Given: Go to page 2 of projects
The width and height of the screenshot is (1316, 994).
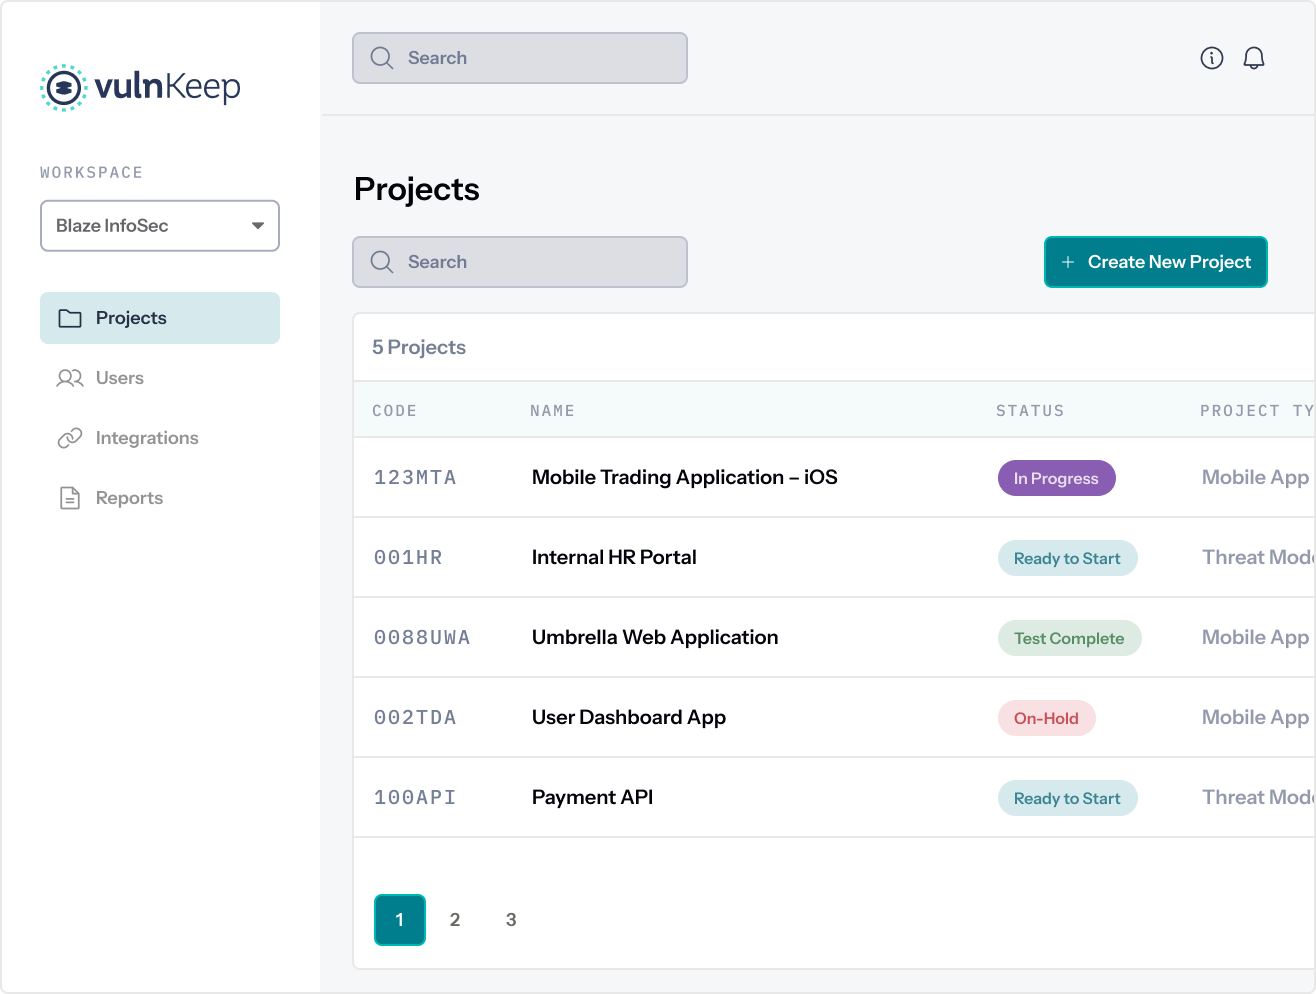Looking at the screenshot, I should click(x=455, y=920).
